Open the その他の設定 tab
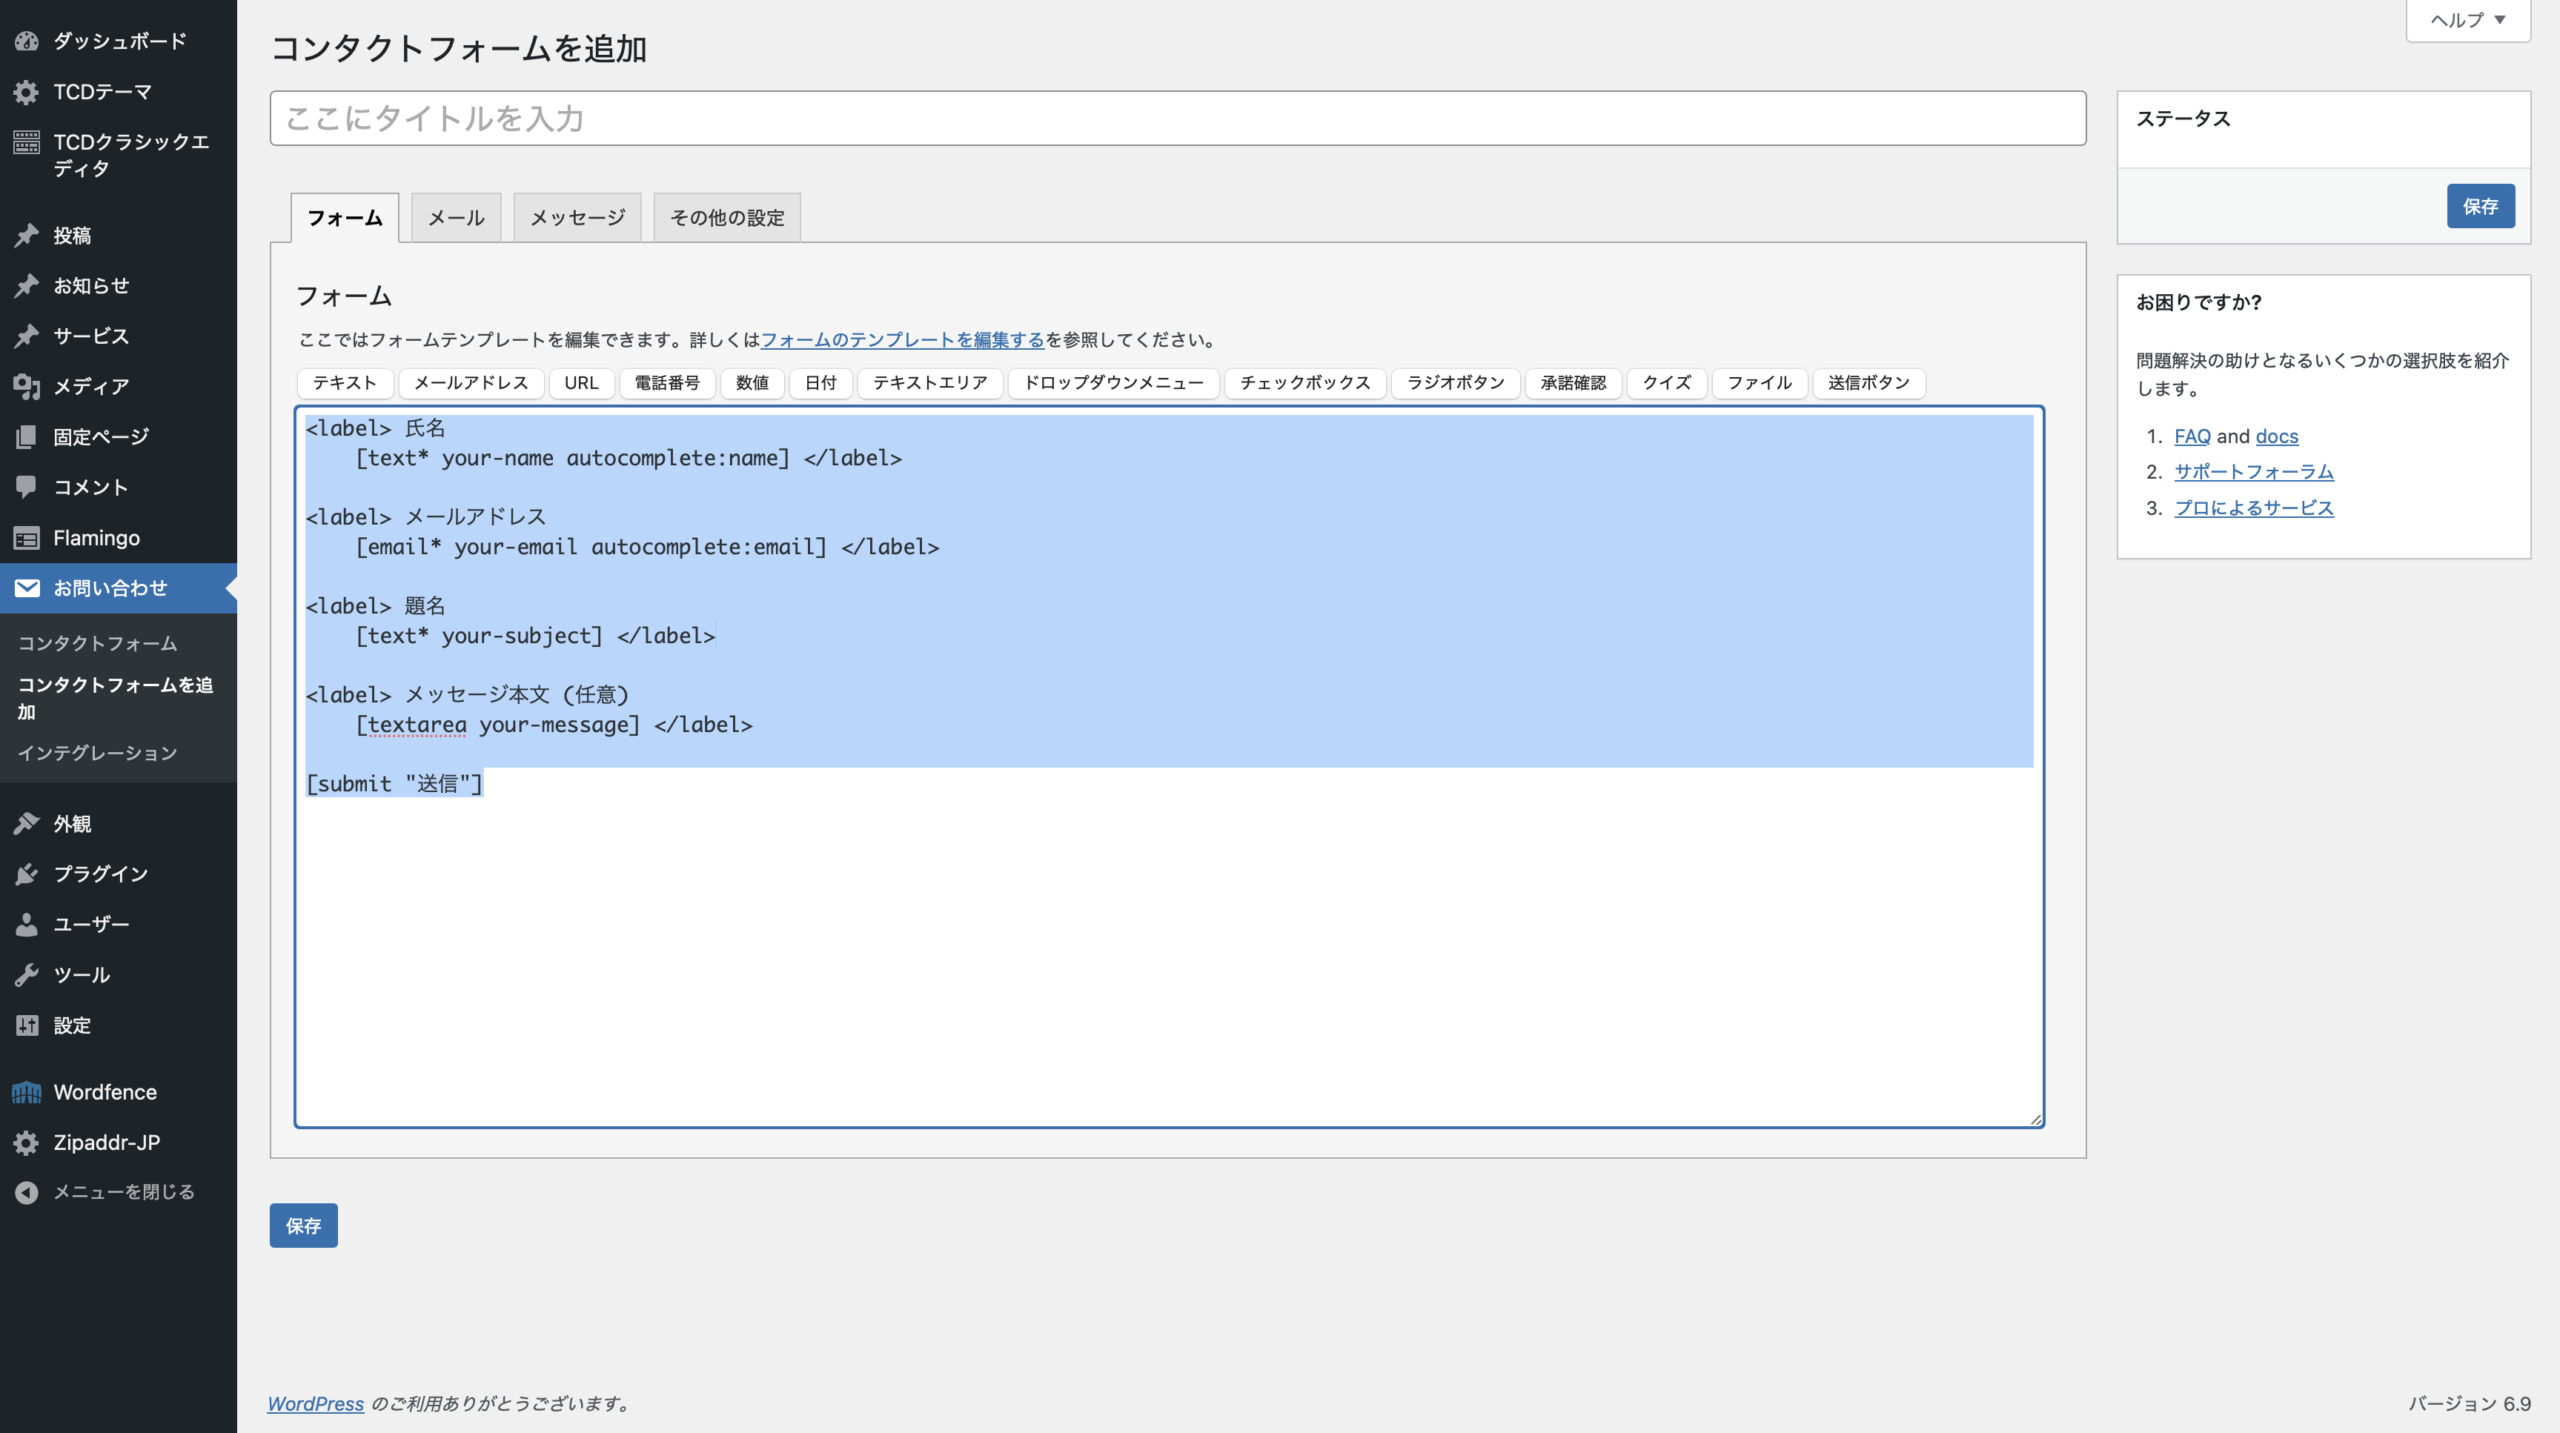The image size is (2560, 1433). tap(727, 218)
